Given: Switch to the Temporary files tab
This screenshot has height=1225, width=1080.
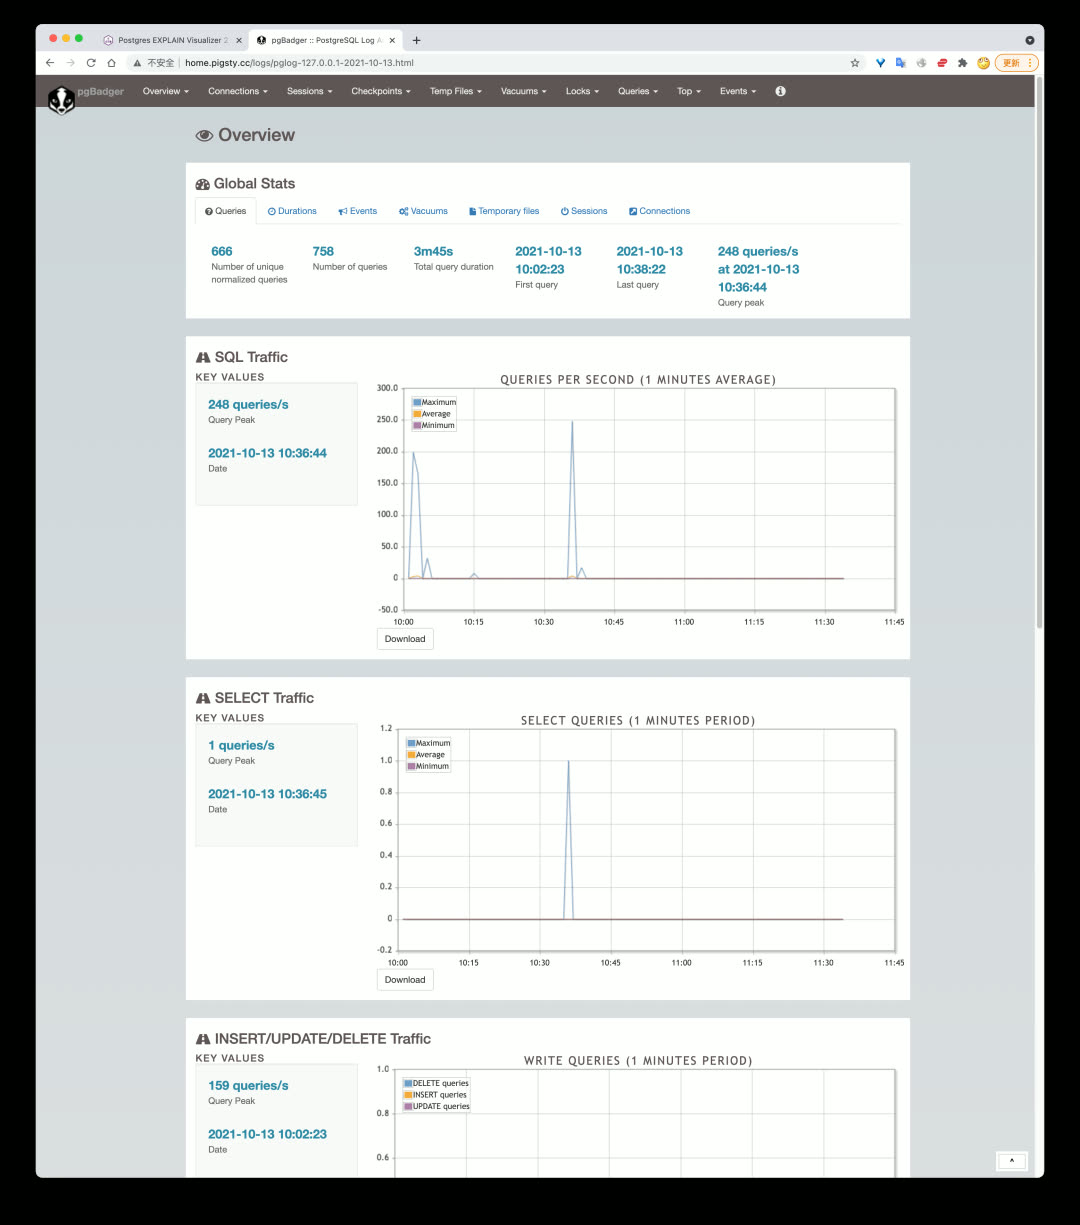Looking at the screenshot, I should pyautogui.click(x=504, y=211).
